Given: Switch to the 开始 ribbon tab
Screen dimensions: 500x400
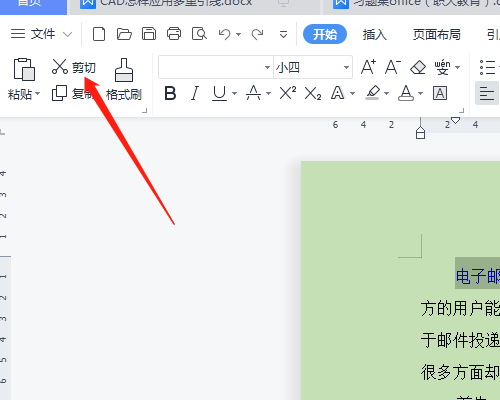Looking at the screenshot, I should pos(325,34).
